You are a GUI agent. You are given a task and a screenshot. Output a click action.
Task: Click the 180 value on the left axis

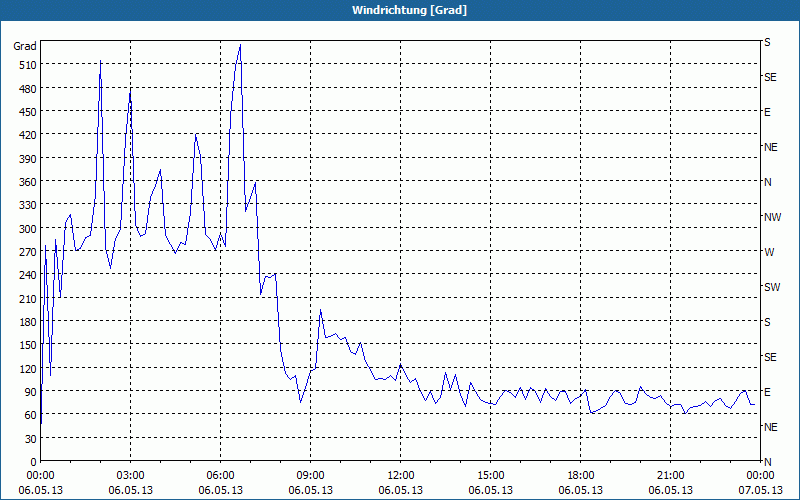point(28,322)
